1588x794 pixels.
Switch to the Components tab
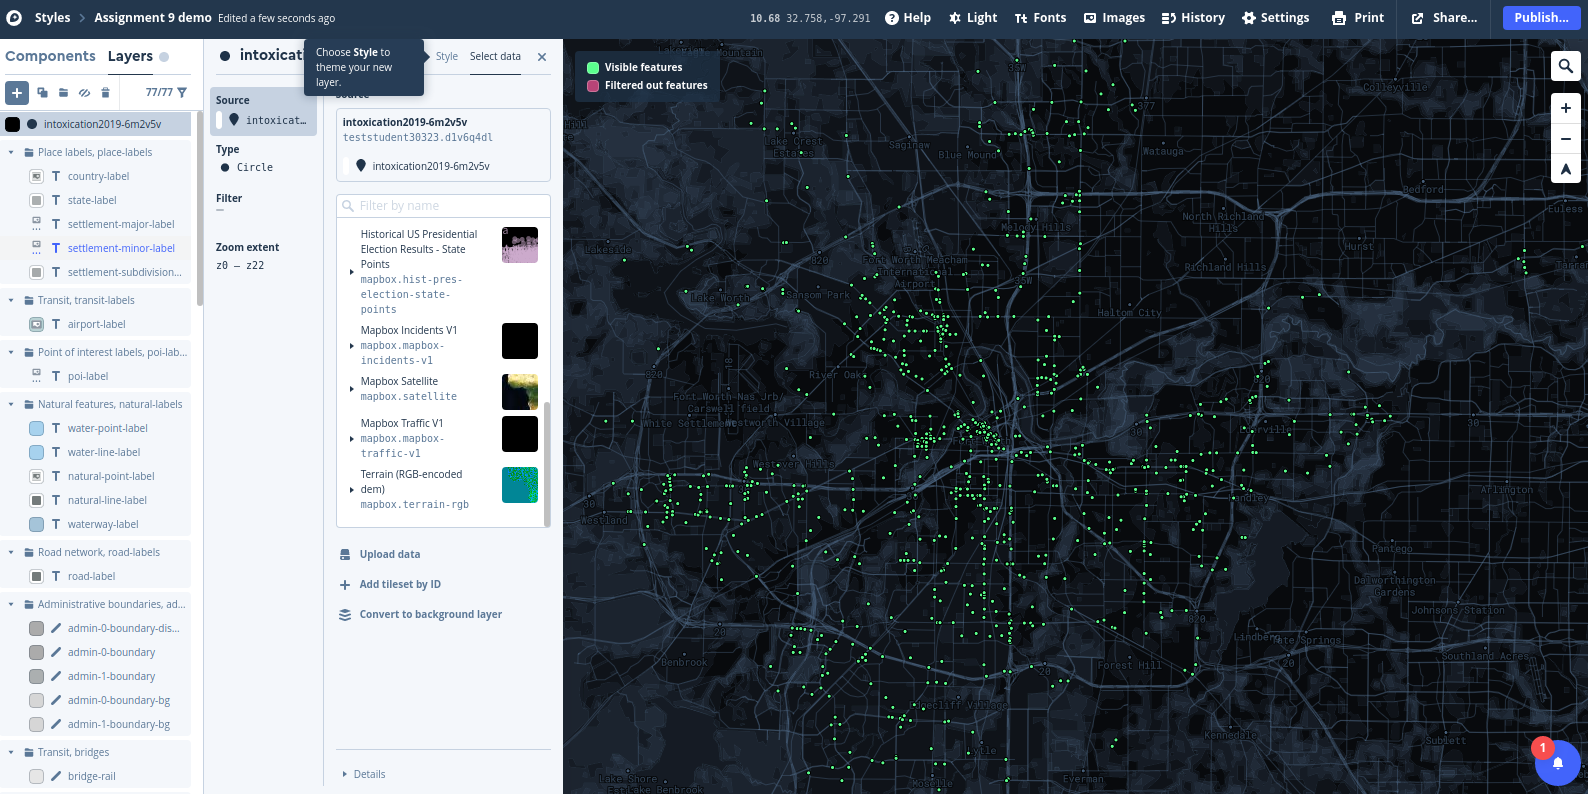(x=50, y=57)
